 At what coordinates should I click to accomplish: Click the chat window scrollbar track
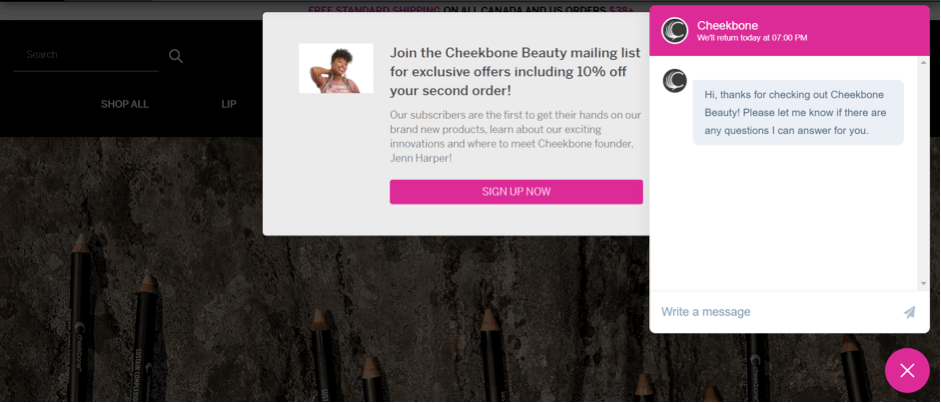[924, 173]
